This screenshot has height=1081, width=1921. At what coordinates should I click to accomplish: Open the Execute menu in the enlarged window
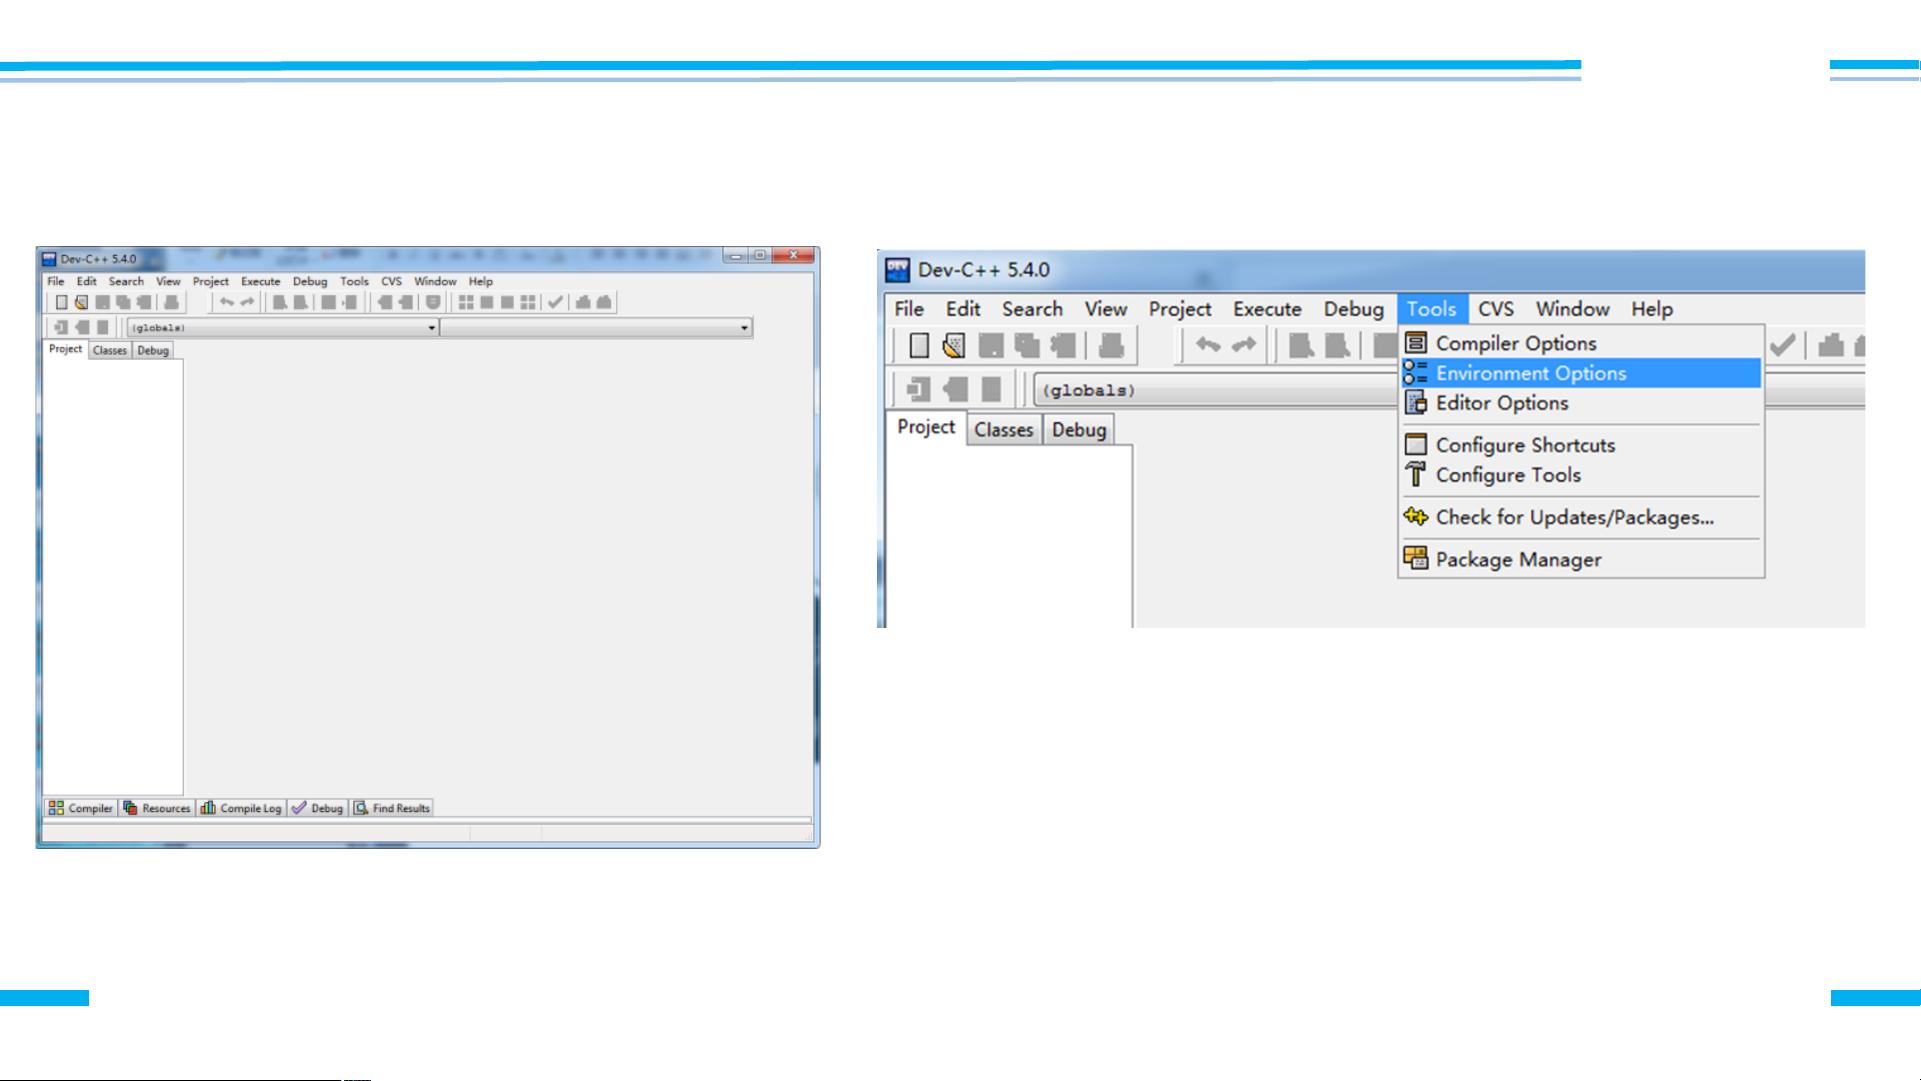(x=1266, y=309)
